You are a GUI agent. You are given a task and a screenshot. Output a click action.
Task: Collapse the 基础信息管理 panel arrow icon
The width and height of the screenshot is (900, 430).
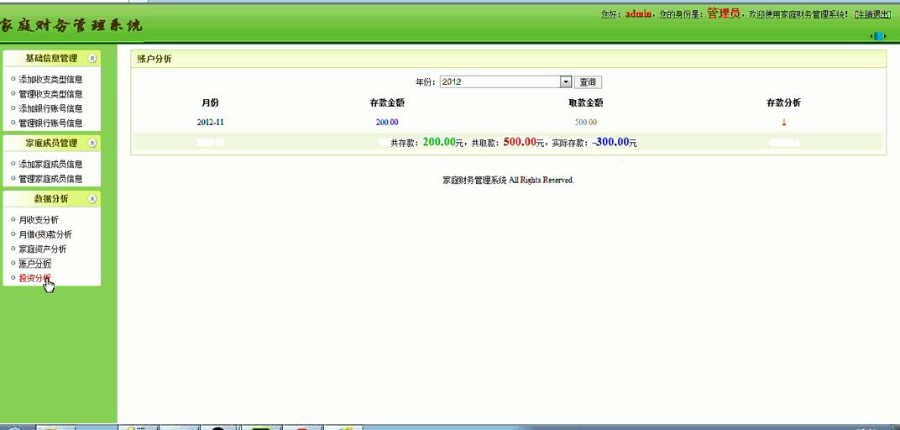click(x=92, y=59)
